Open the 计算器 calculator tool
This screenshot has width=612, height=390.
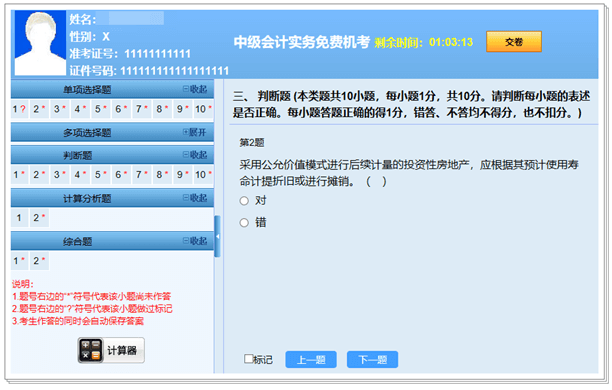[x=111, y=350]
